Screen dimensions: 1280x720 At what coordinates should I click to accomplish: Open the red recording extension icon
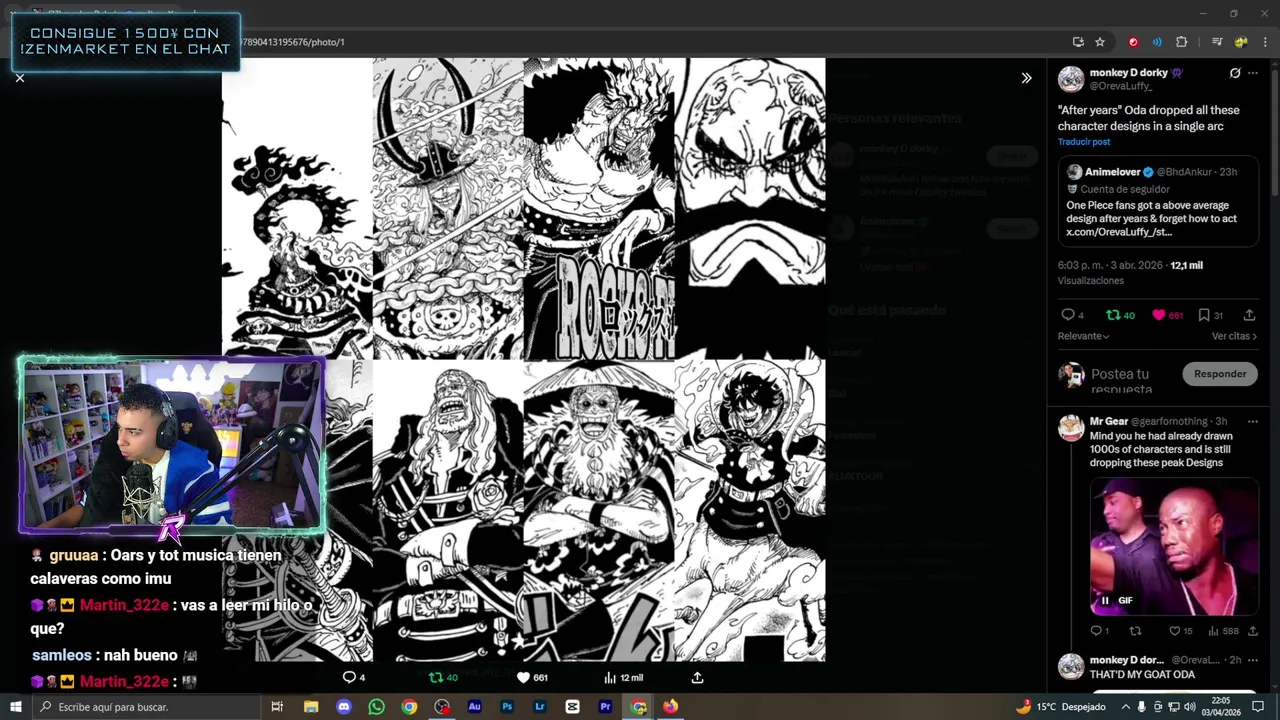click(1133, 42)
